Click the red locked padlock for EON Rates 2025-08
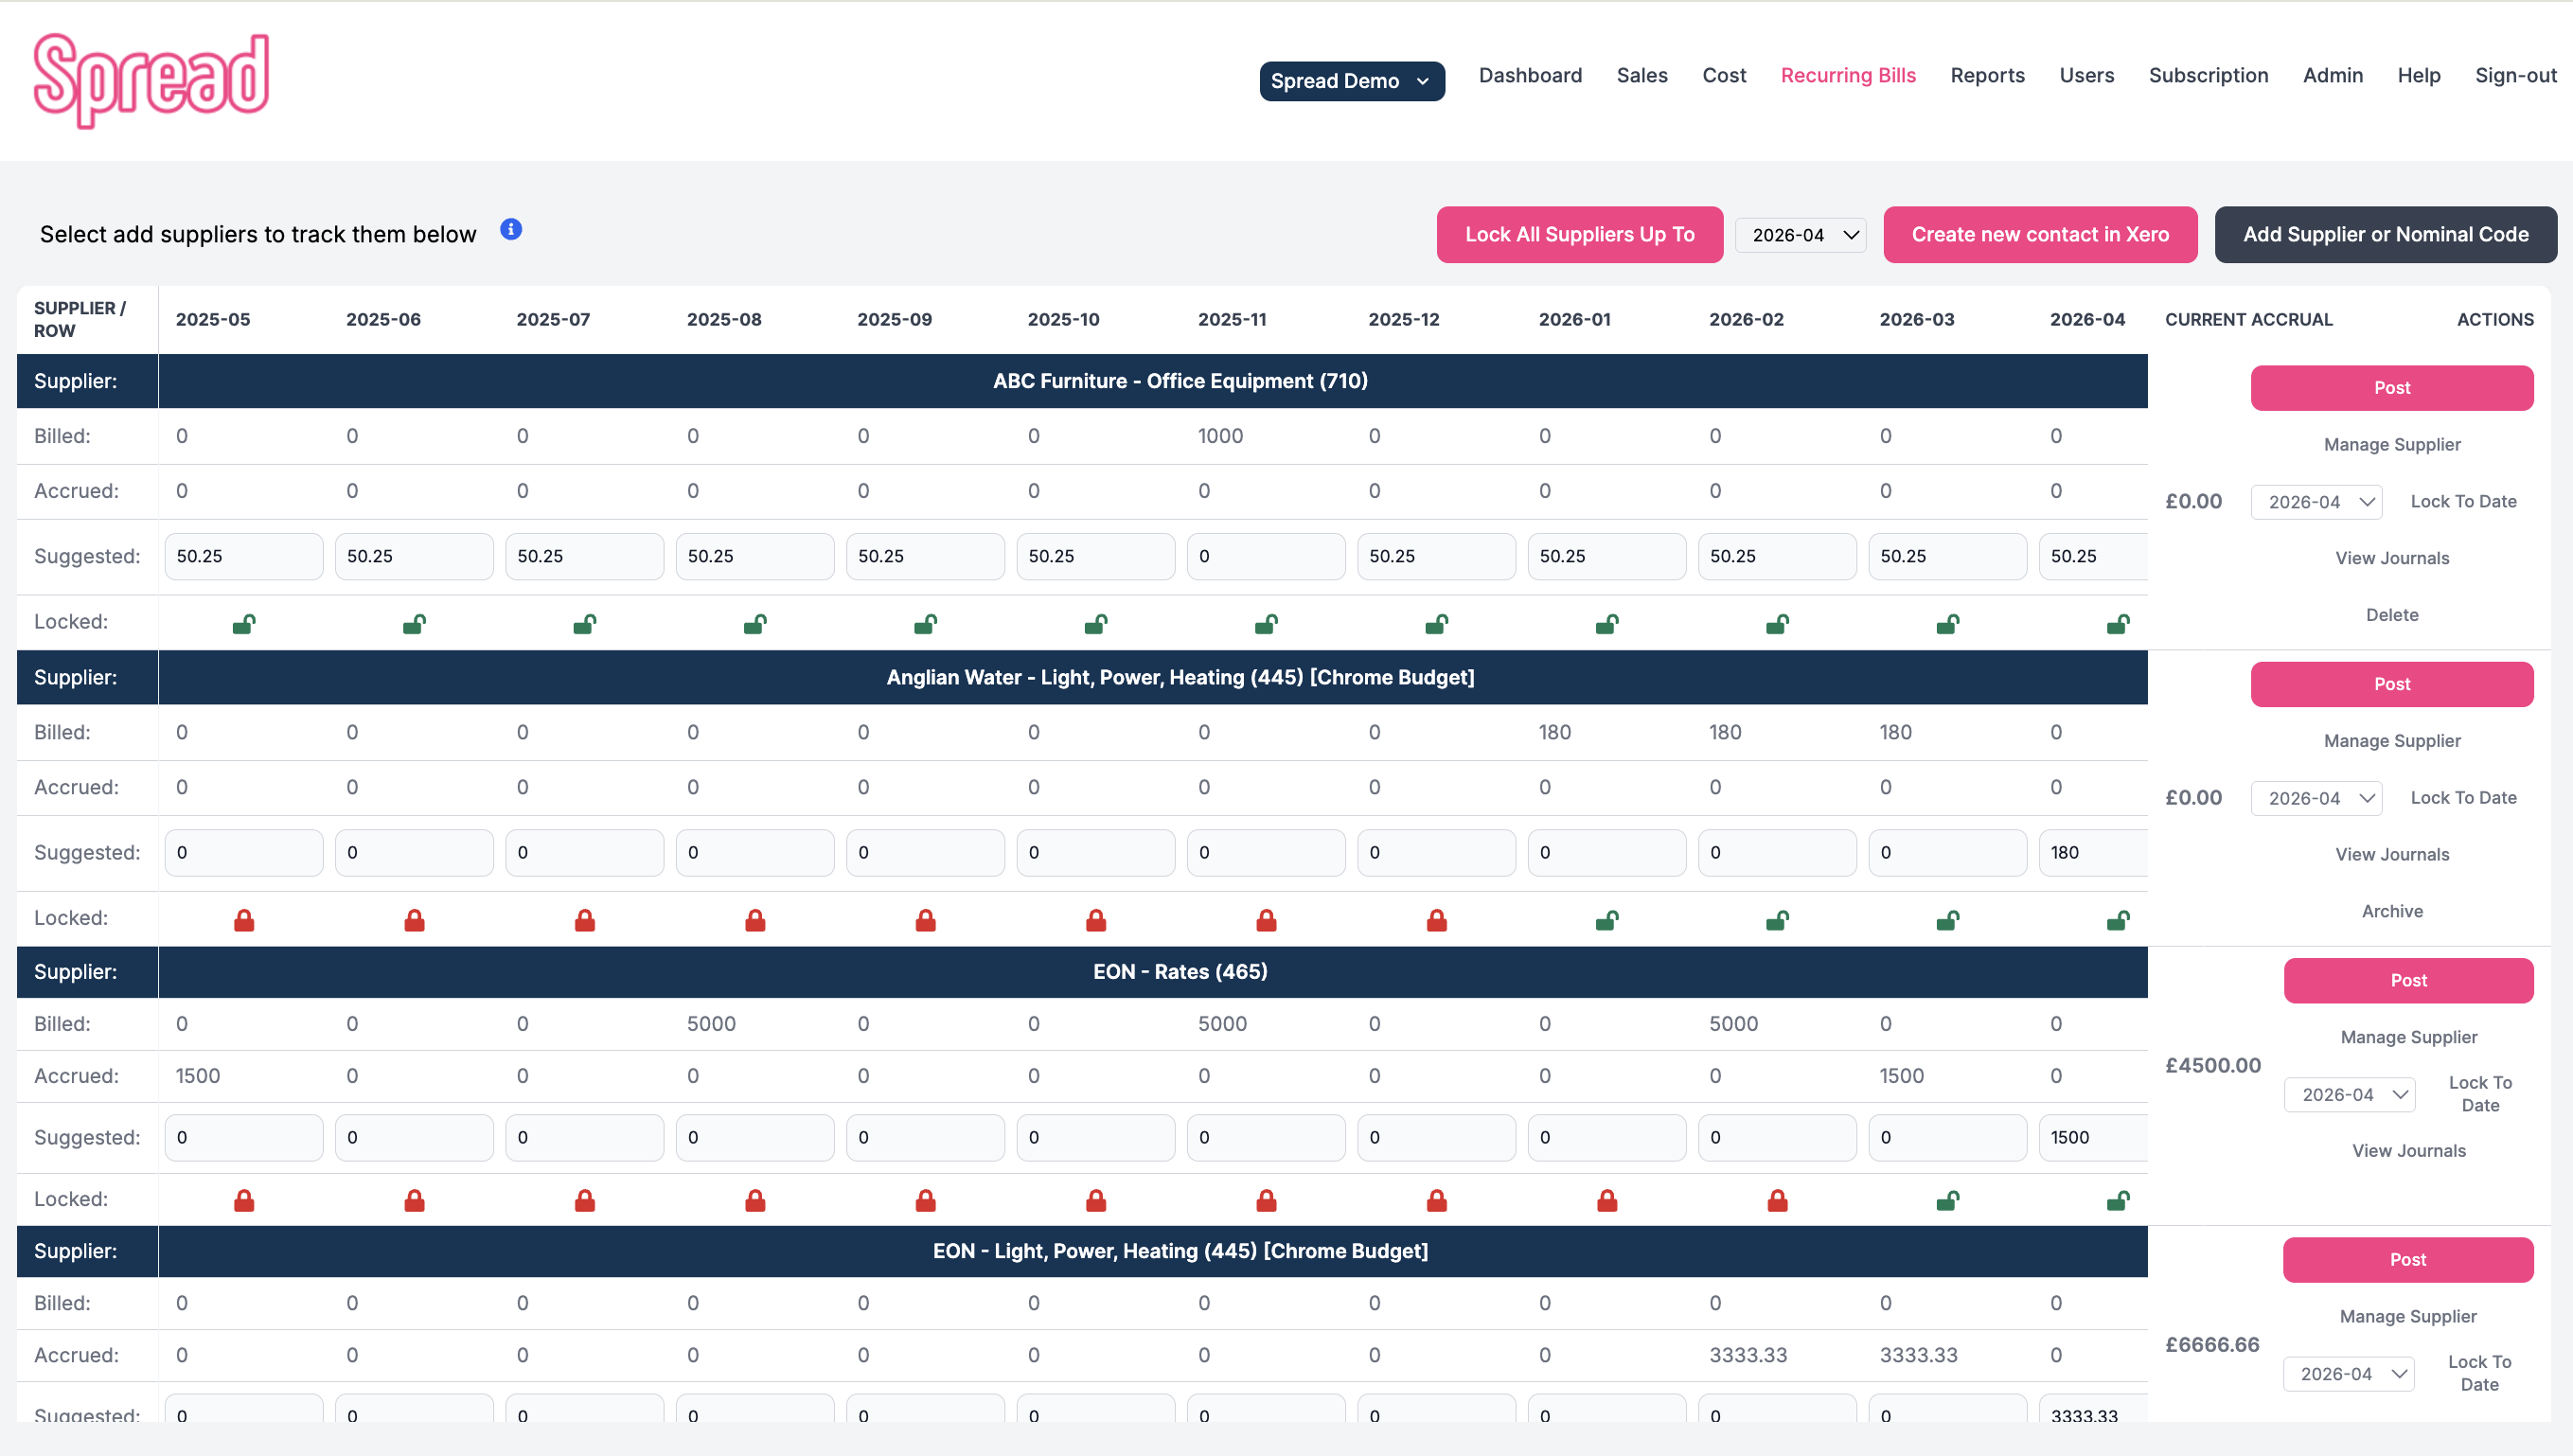2573x1456 pixels. point(755,1199)
